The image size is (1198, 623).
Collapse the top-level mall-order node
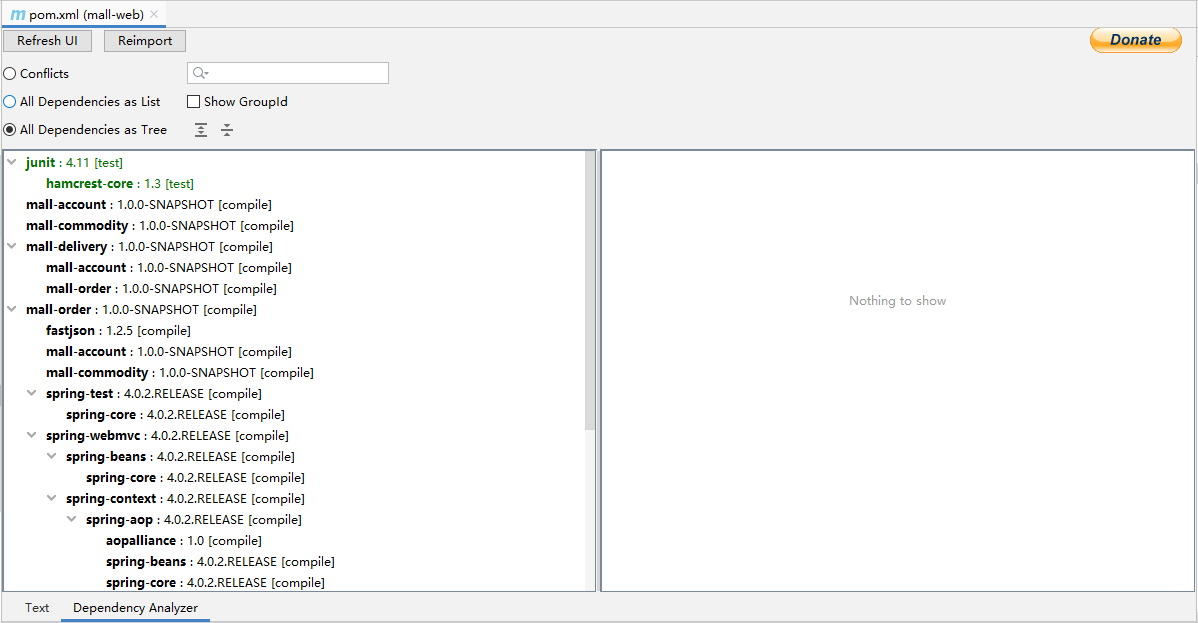point(12,309)
